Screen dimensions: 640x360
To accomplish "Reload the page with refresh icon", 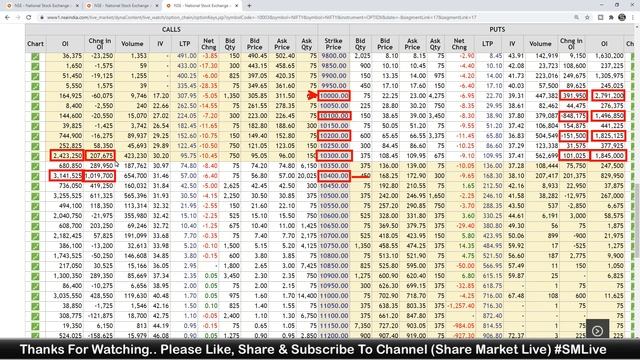I will (29, 18).
